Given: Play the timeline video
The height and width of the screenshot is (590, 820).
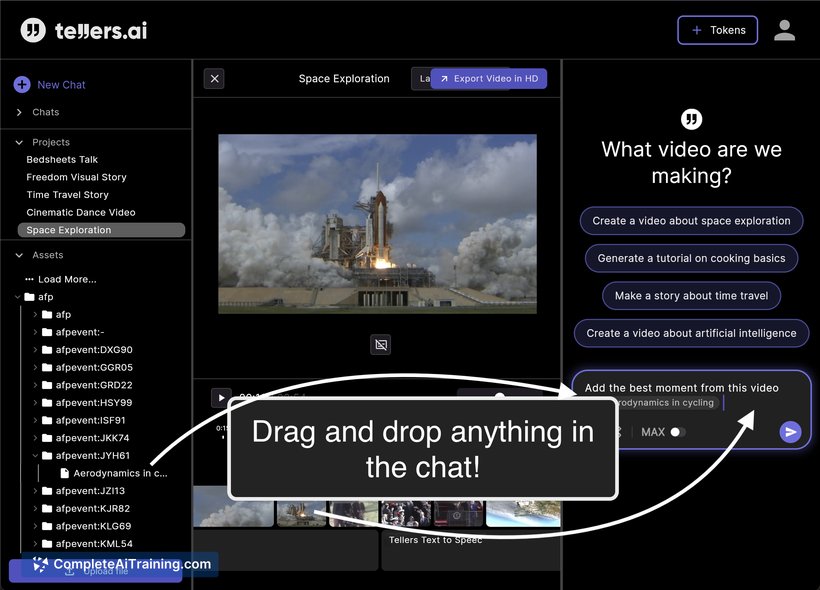Looking at the screenshot, I should (221, 398).
